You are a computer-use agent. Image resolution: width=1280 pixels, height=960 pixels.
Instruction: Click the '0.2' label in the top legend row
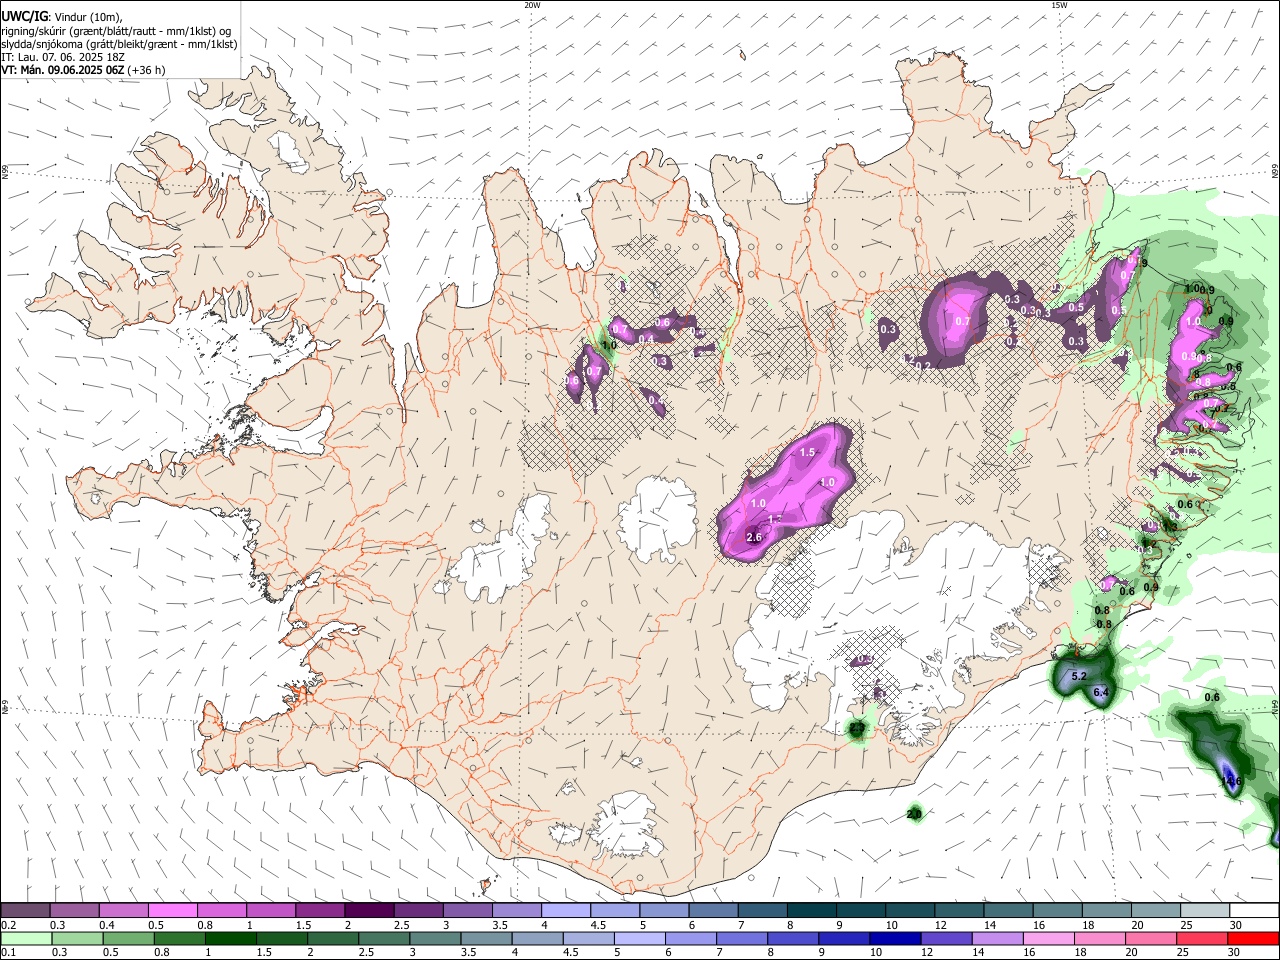click(8, 925)
